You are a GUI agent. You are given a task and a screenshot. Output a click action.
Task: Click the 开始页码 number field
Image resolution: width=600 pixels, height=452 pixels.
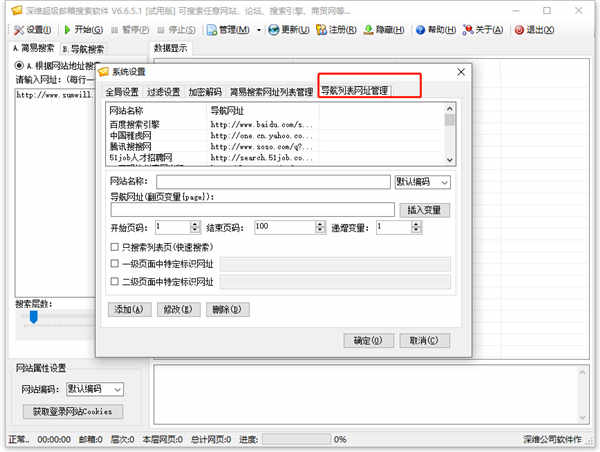[173, 227]
